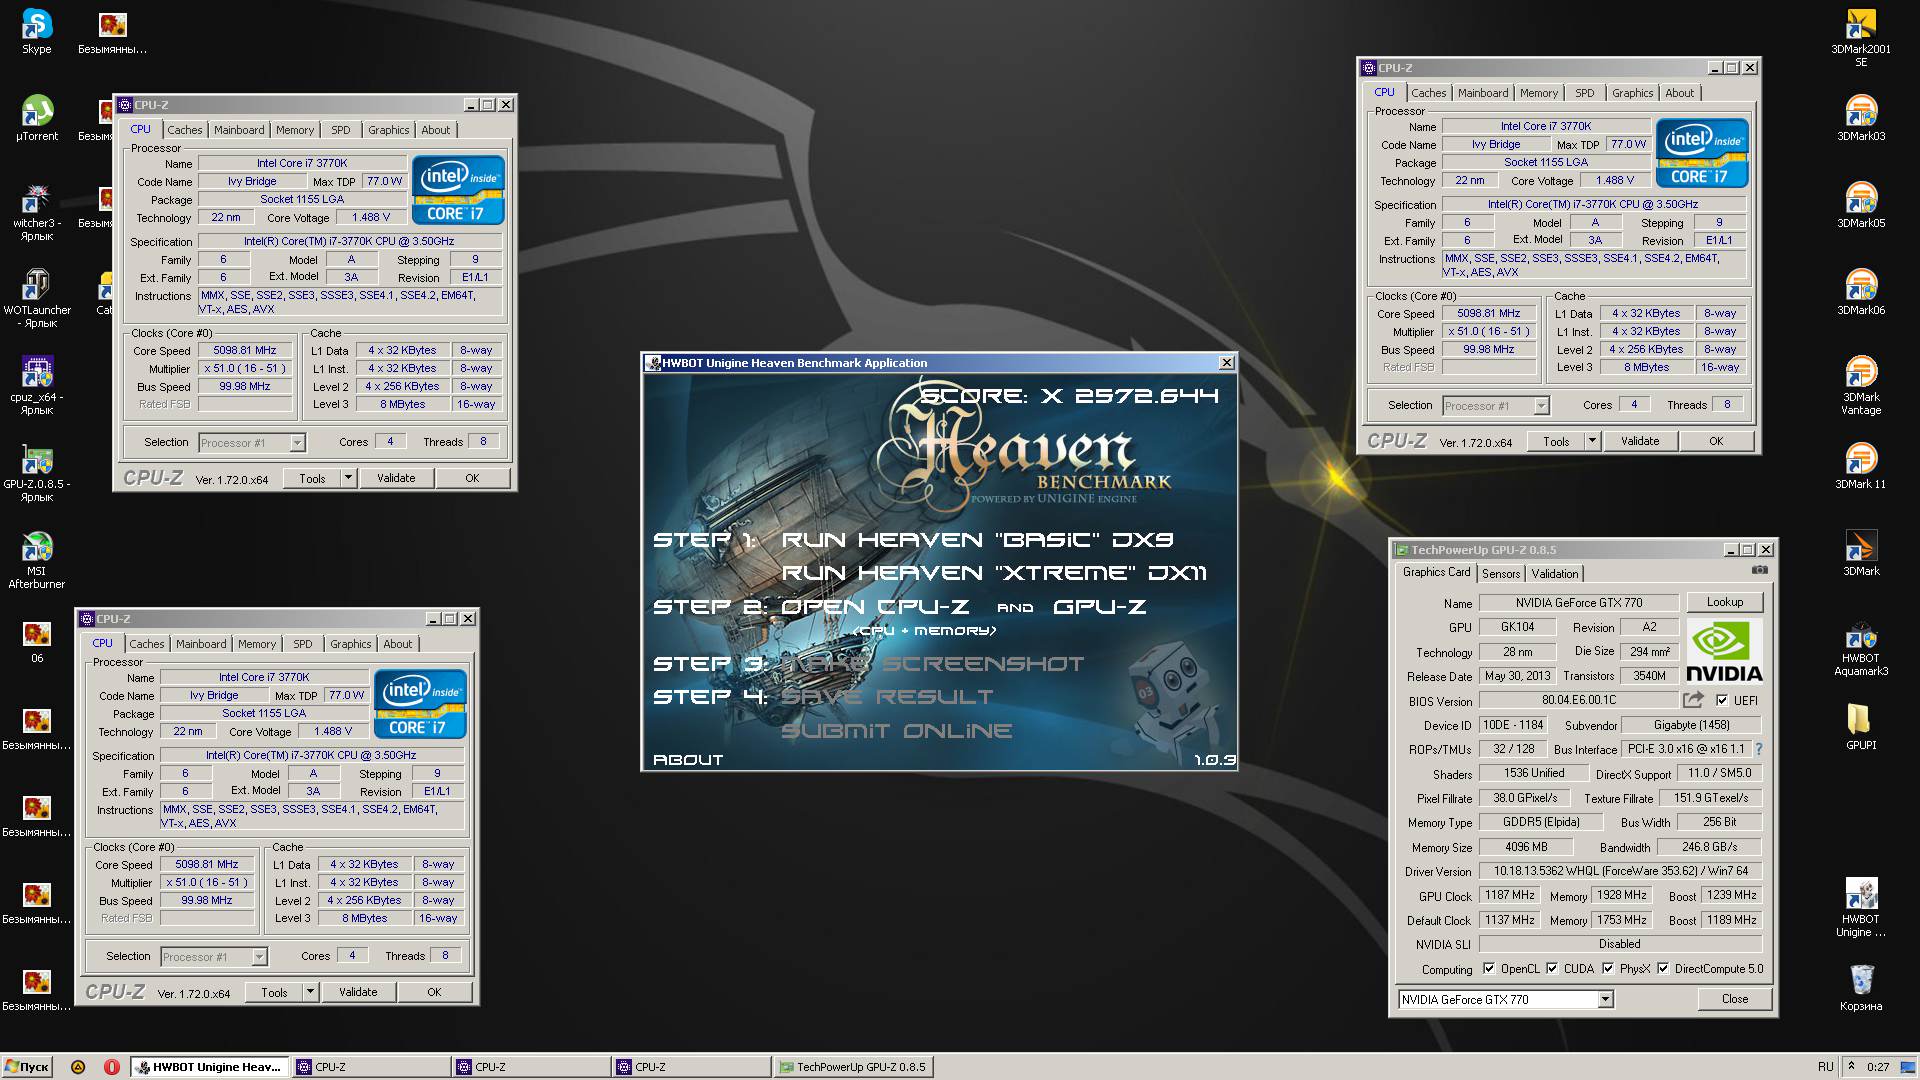Toggle the CUDA checkbox
The image size is (1920, 1080).
pyautogui.click(x=1552, y=969)
